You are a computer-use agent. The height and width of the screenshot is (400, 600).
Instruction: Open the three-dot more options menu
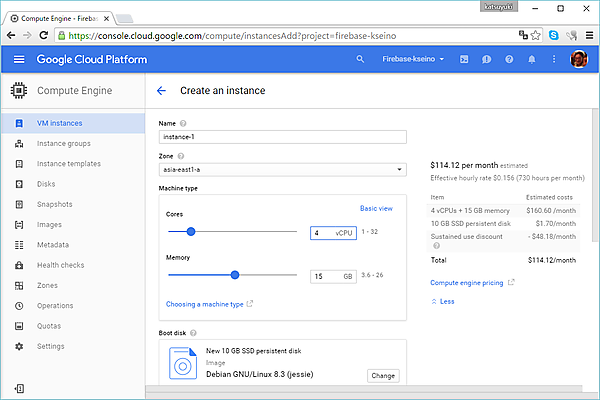point(553,60)
